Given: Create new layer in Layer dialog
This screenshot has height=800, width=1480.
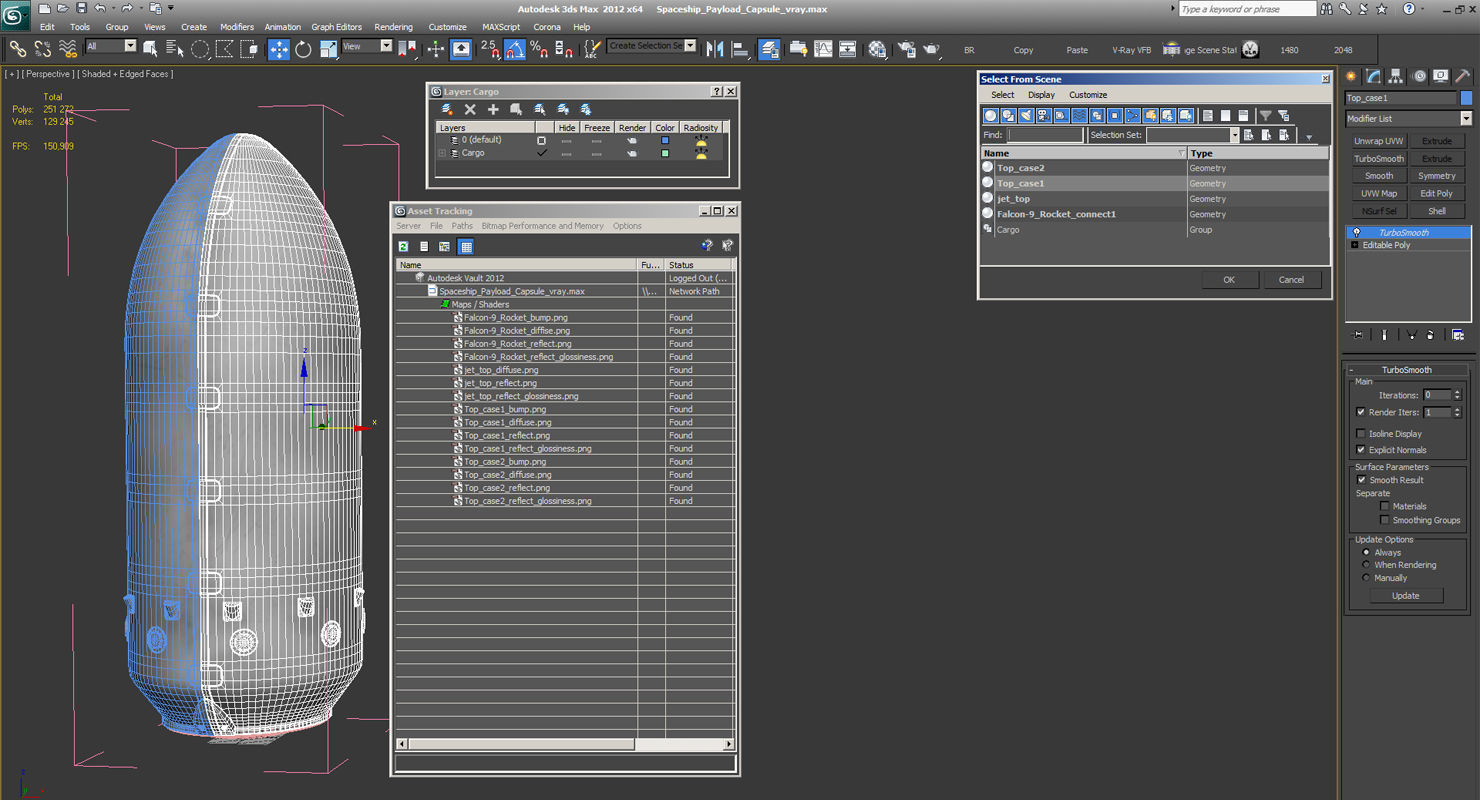Looking at the screenshot, I should [447, 109].
